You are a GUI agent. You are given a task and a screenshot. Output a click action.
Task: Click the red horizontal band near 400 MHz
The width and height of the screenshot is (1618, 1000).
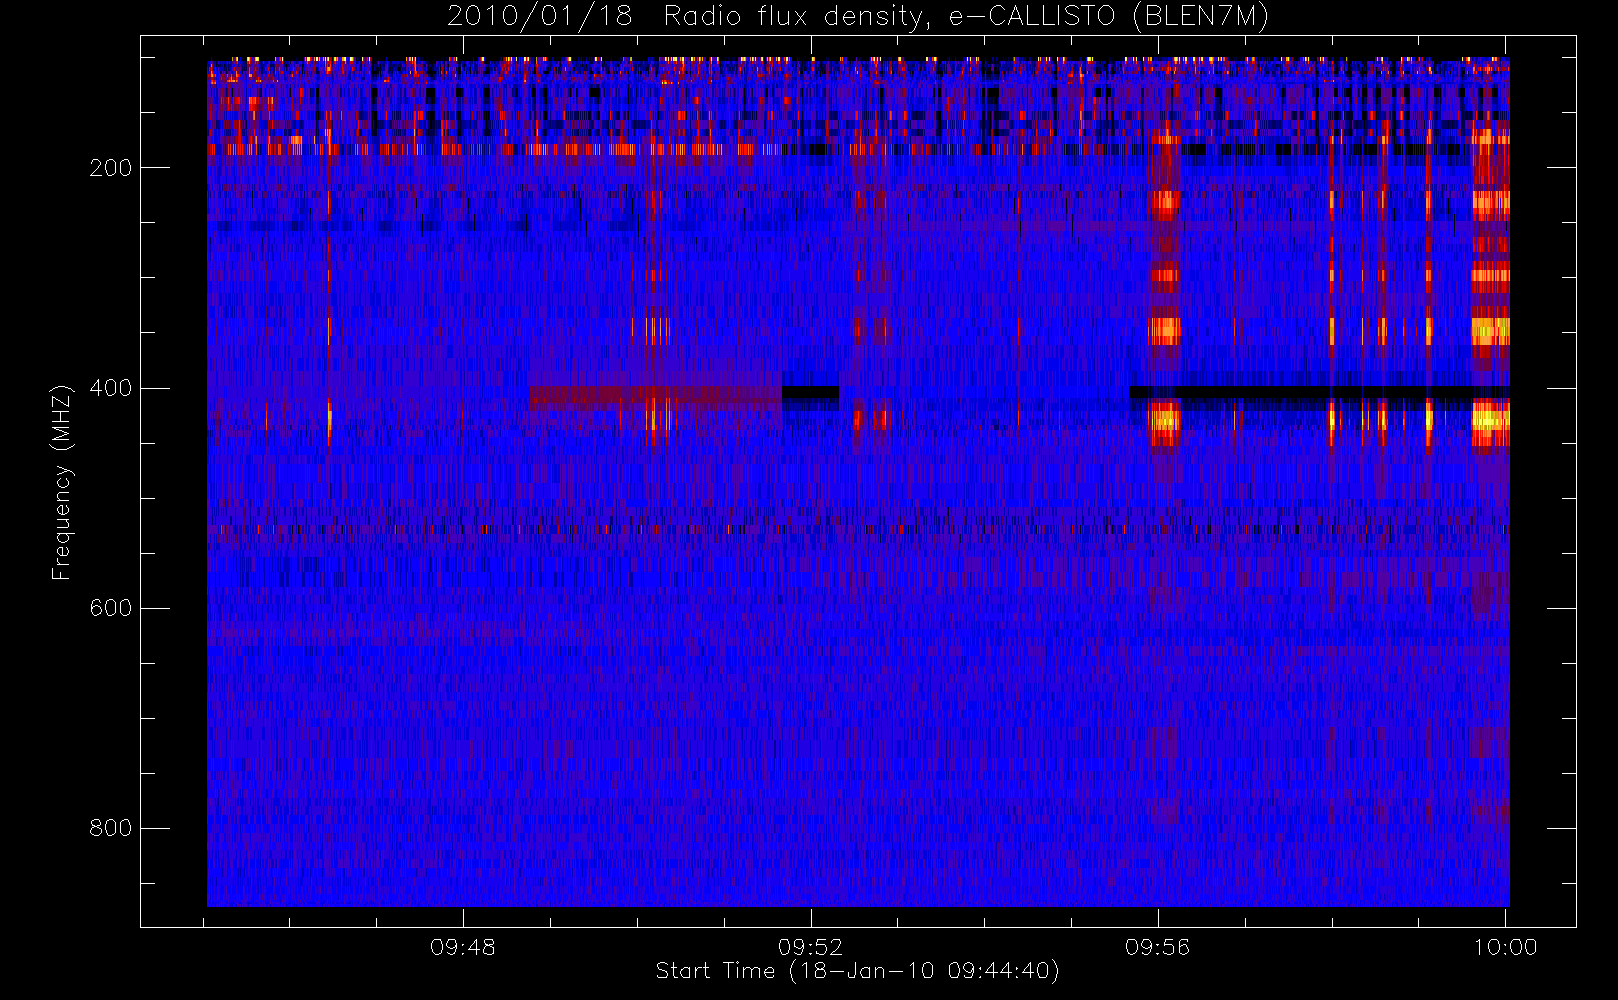(x=655, y=397)
